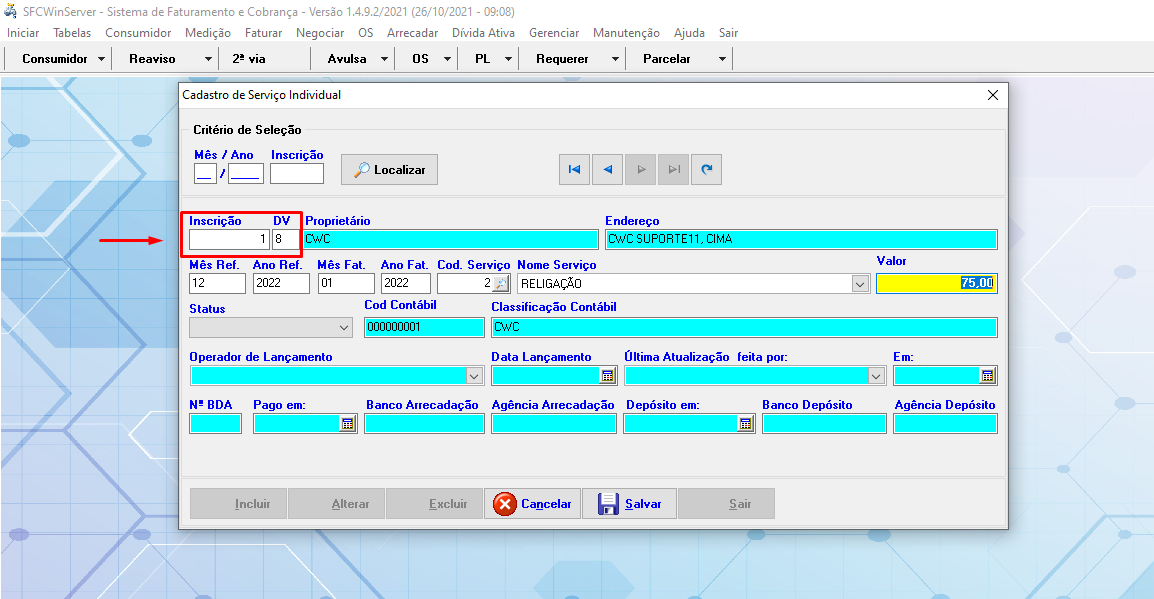The width and height of the screenshot is (1154, 599).
Task: Open the Dívida Ativa menu
Action: (483, 33)
